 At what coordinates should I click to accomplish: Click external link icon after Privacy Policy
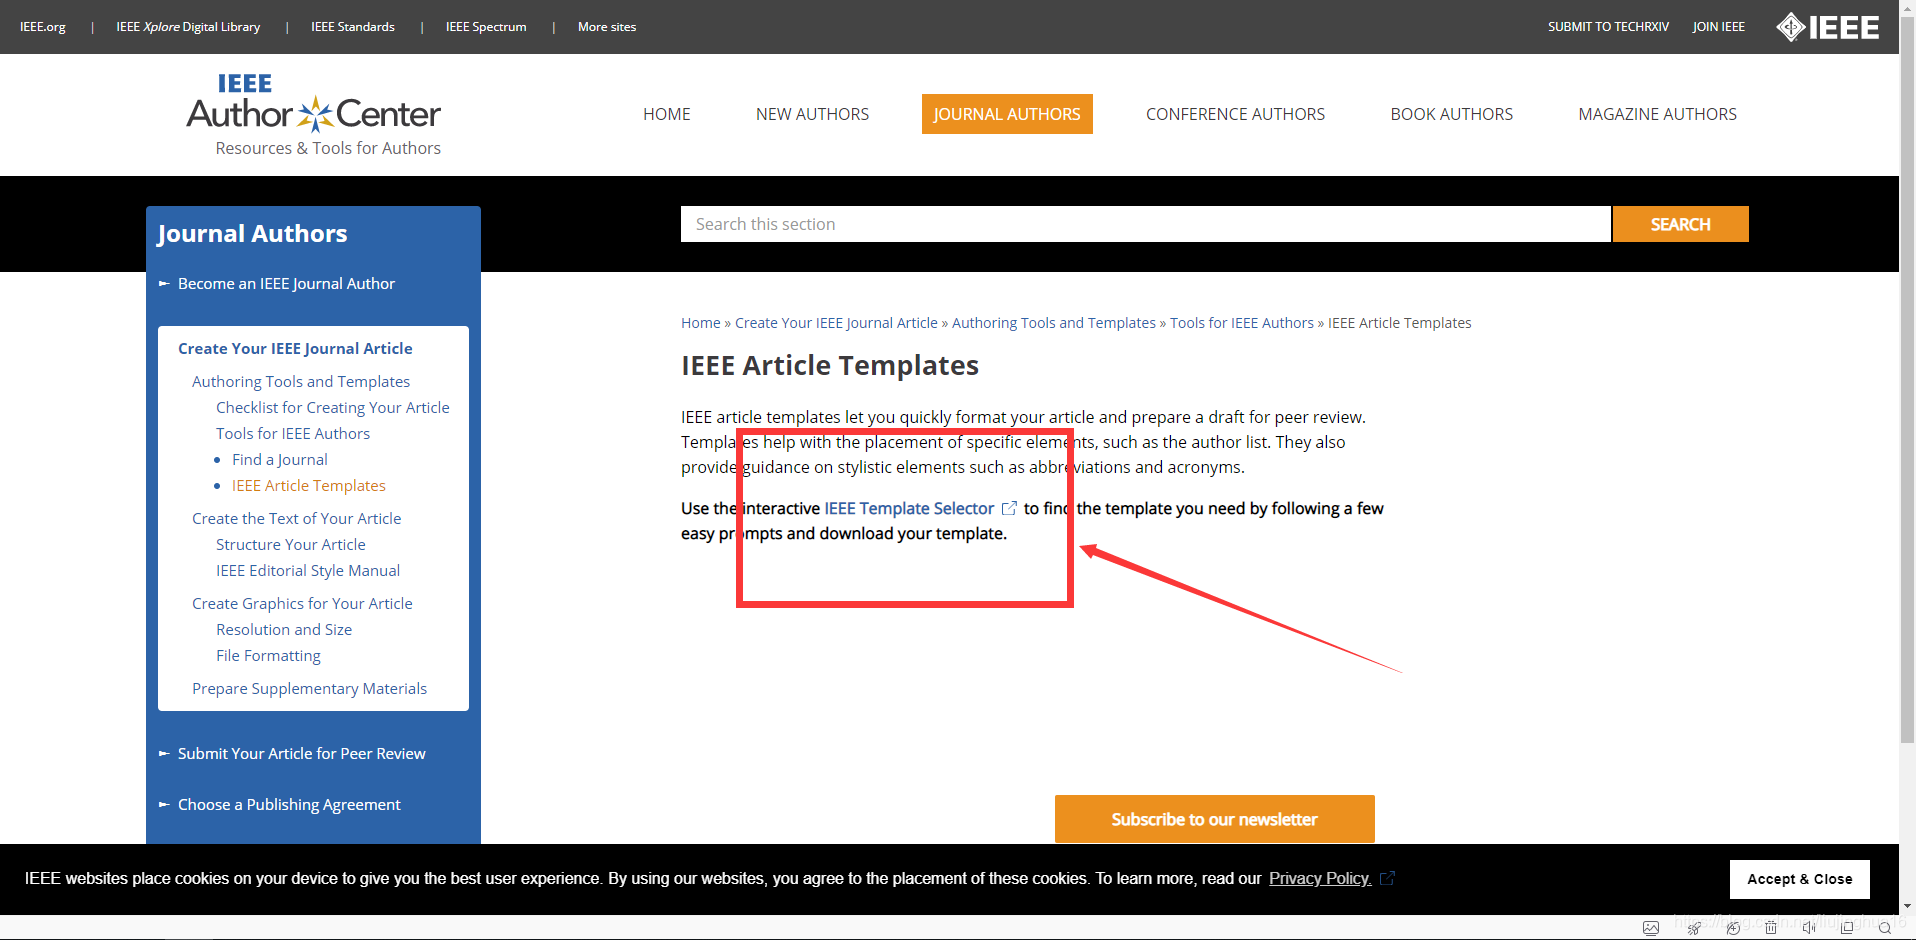tap(1387, 878)
